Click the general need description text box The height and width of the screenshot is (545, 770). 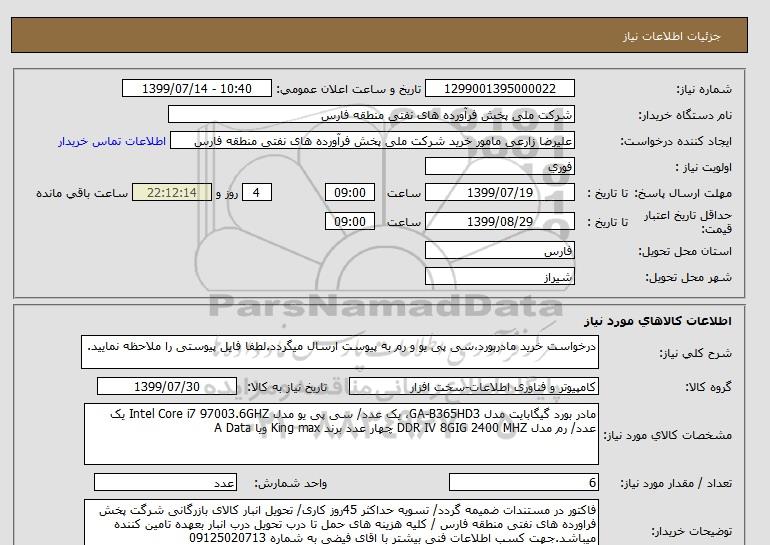(x=340, y=352)
